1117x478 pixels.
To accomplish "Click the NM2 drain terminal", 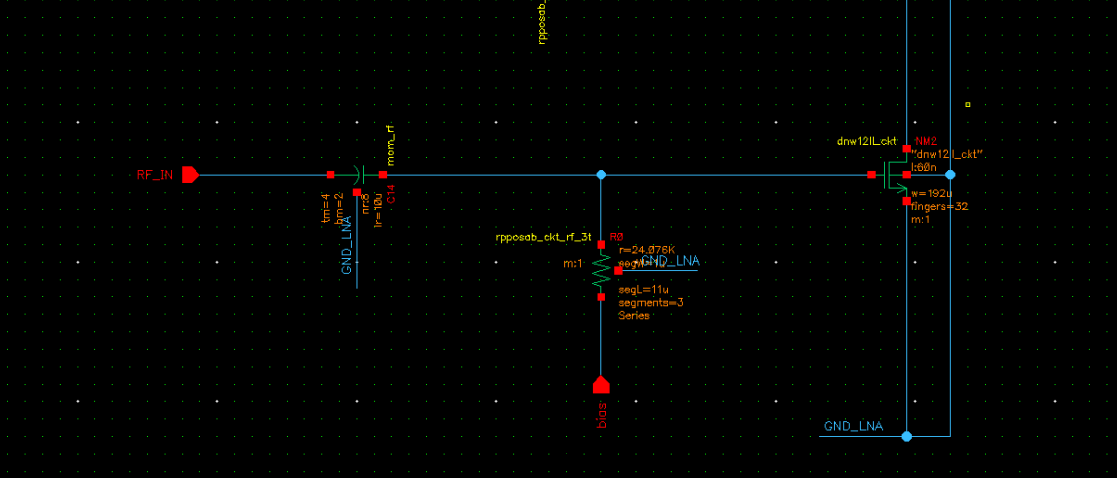I will 906,149.
